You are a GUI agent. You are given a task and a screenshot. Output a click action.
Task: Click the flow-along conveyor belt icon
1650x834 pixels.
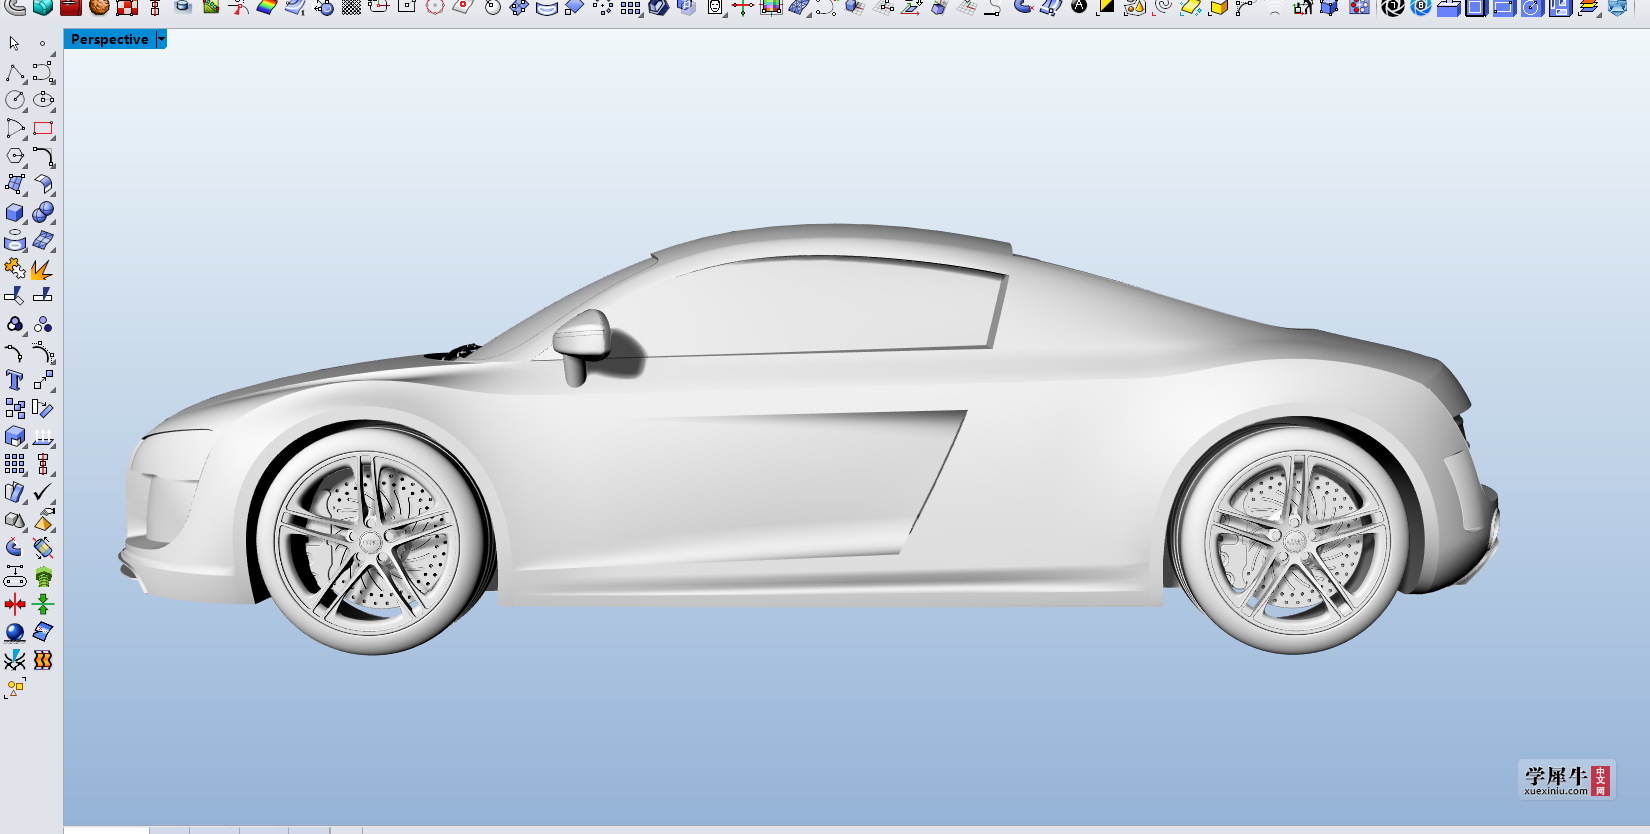(x=15, y=577)
